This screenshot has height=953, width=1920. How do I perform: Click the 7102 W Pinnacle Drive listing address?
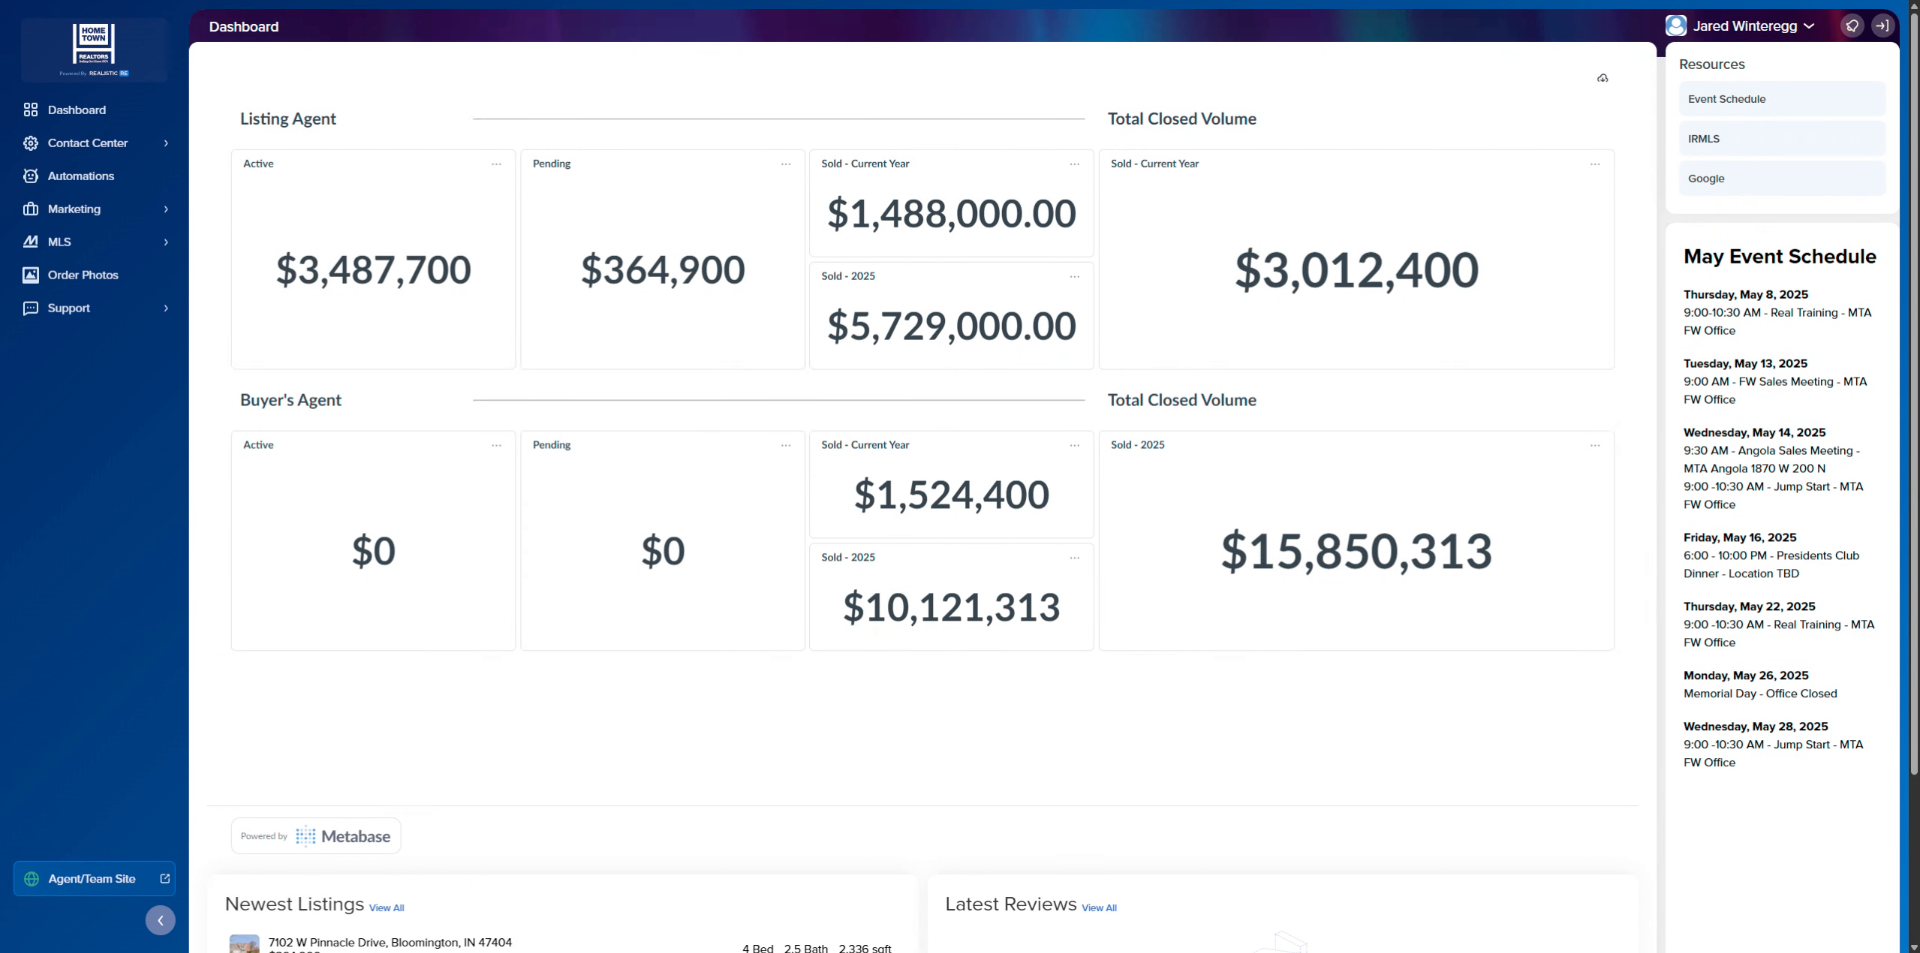390,942
